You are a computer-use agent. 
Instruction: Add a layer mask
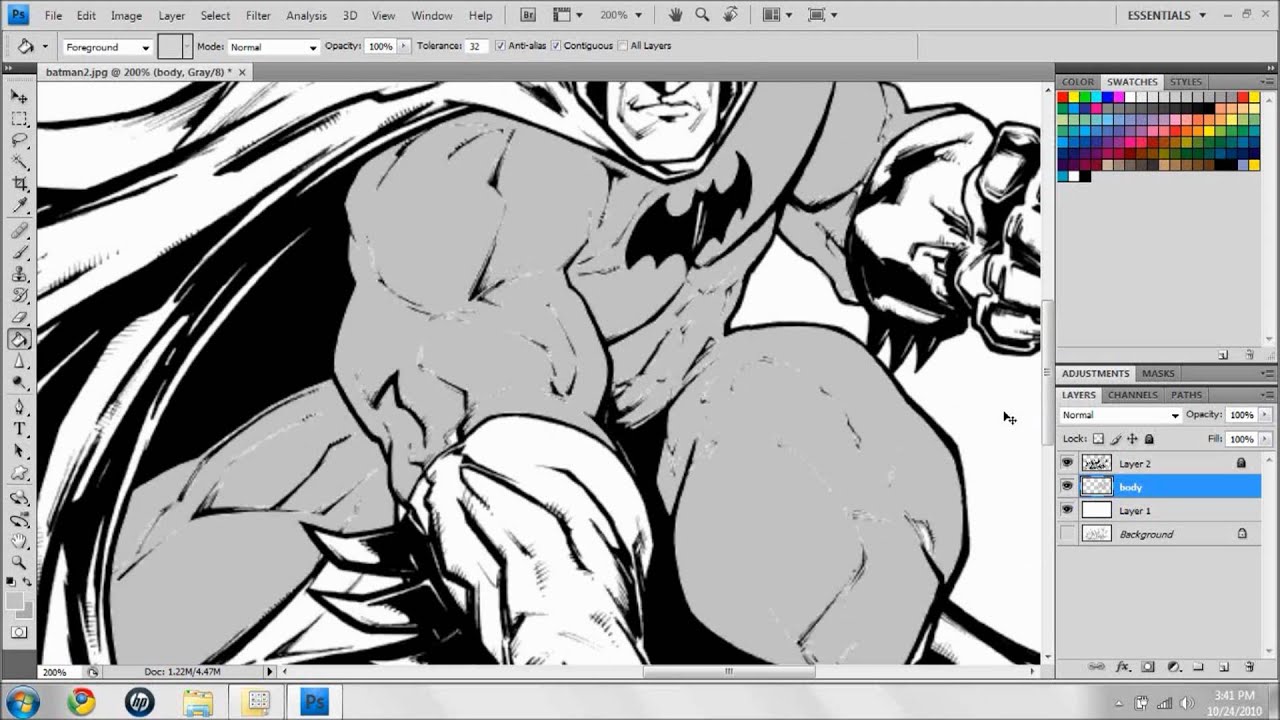(1148, 667)
